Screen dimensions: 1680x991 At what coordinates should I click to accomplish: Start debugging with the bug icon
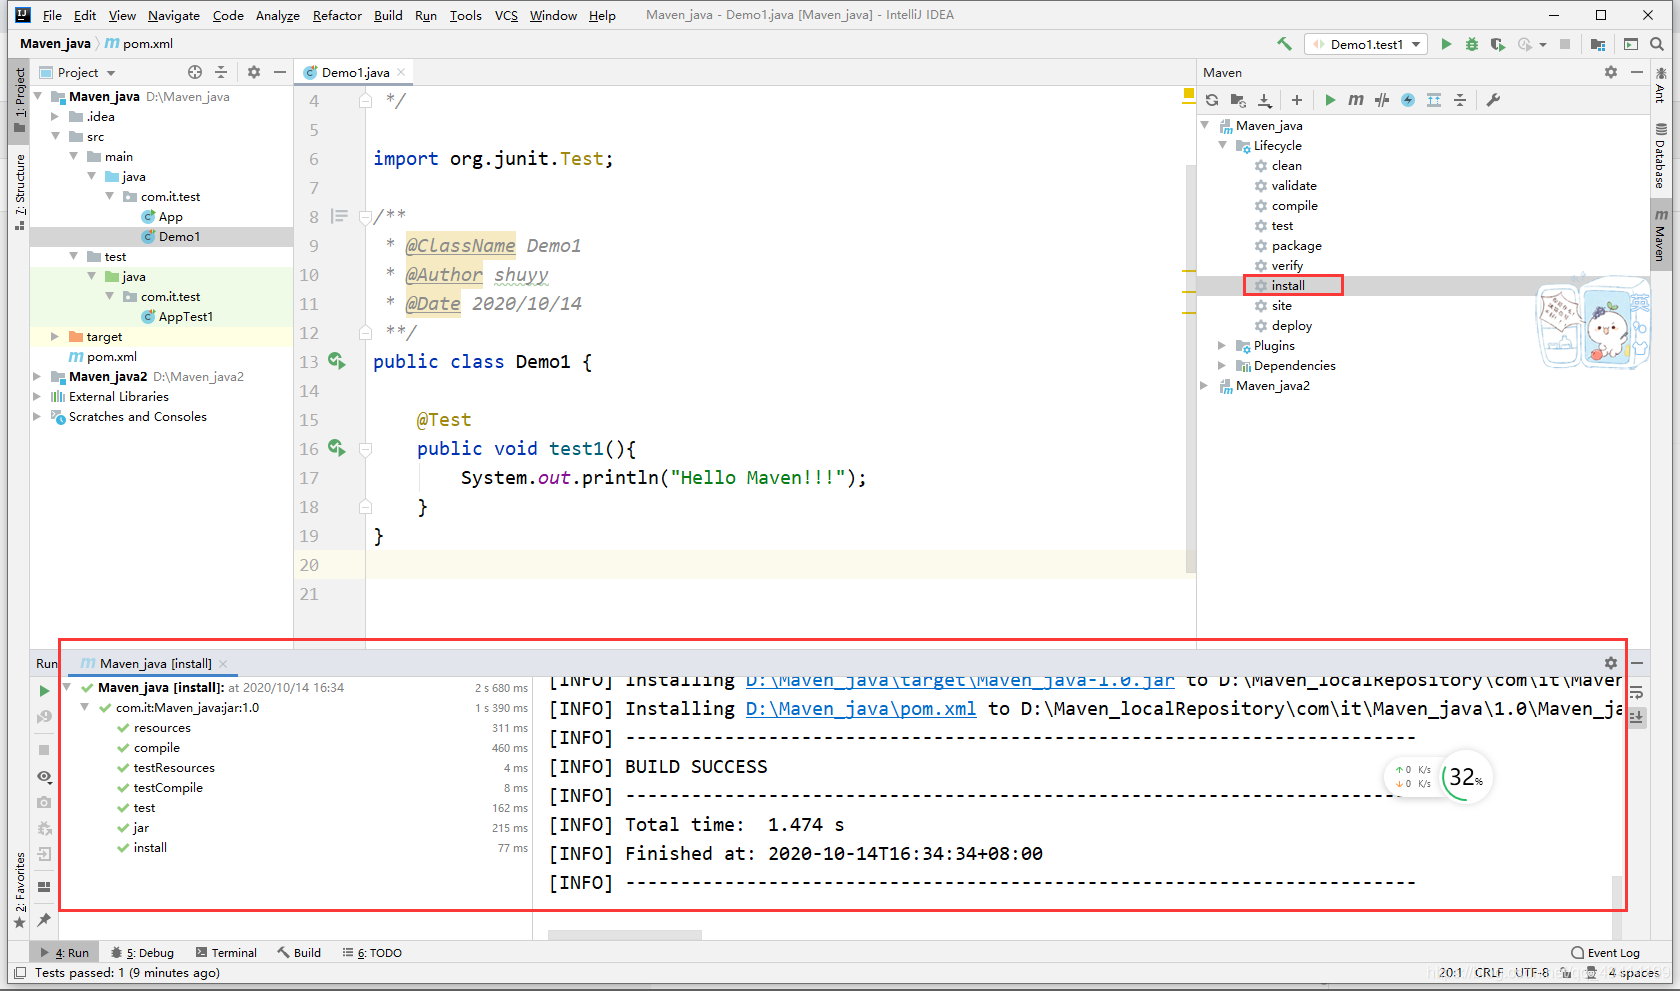point(1472,44)
